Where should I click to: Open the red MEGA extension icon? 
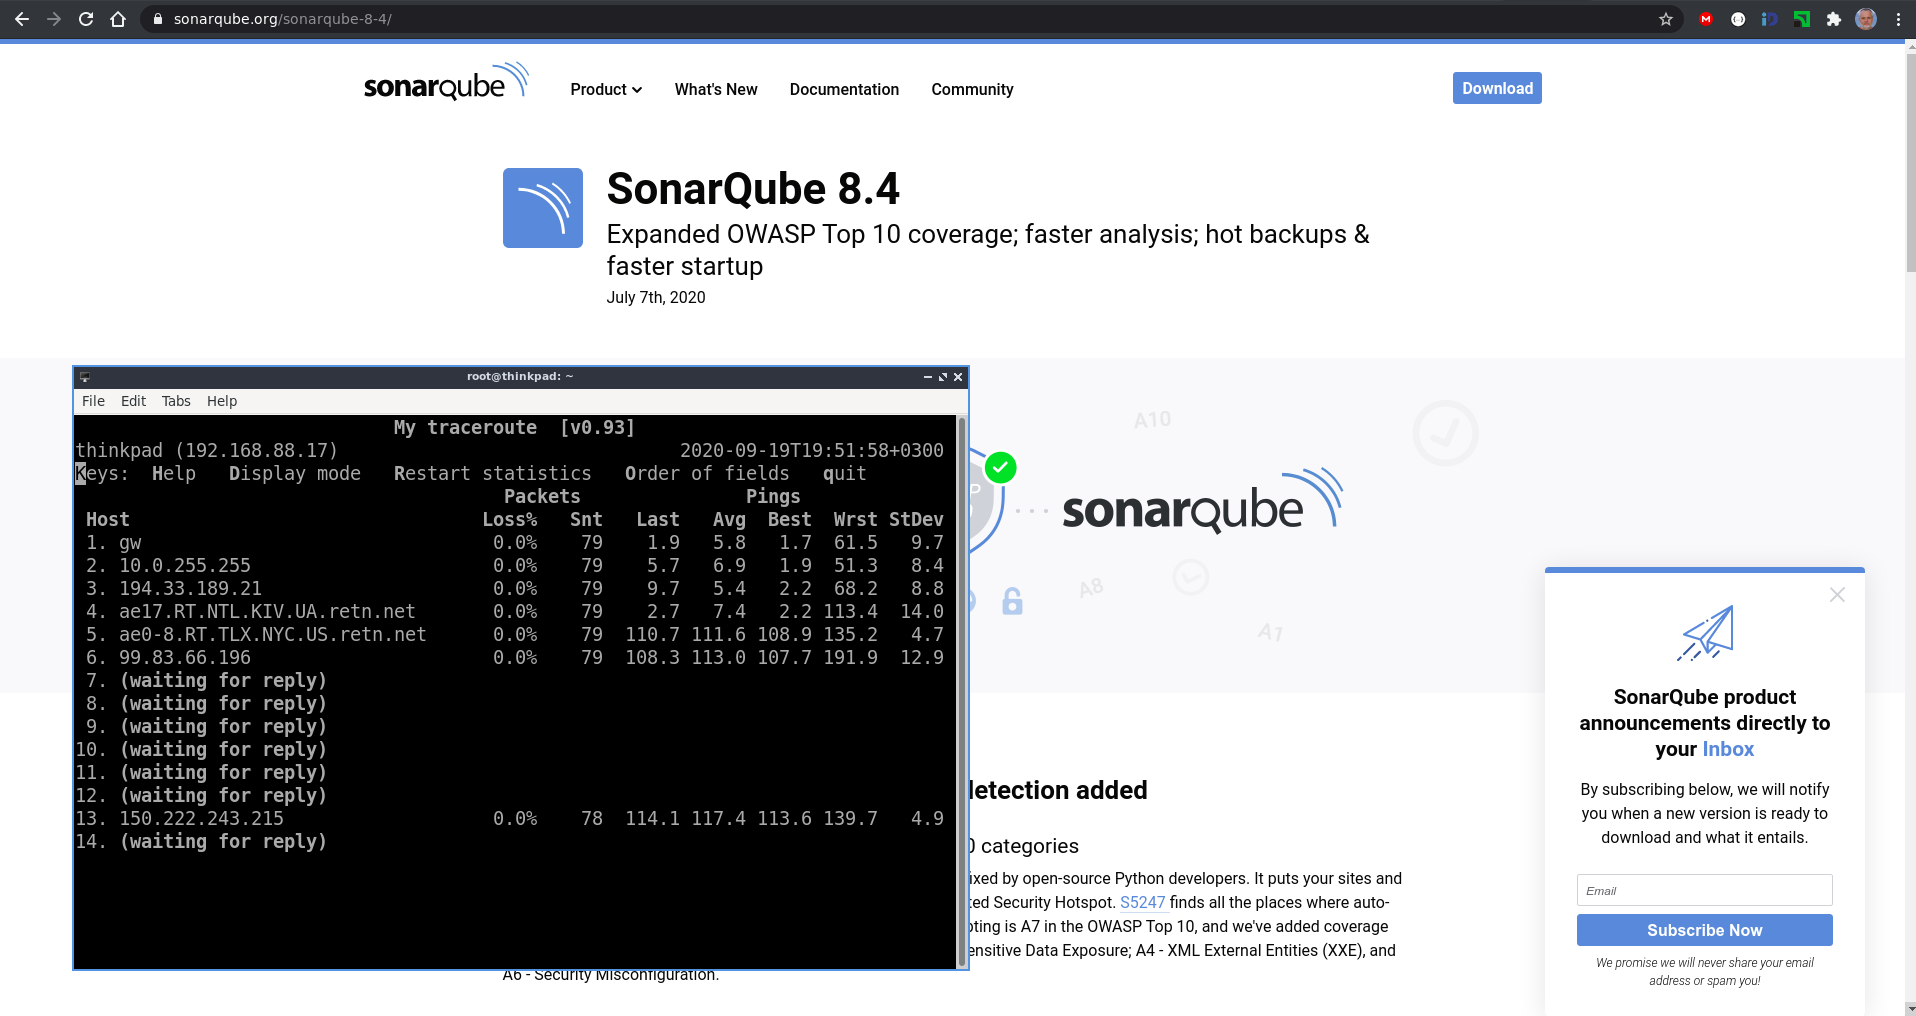(x=1706, y=19)
